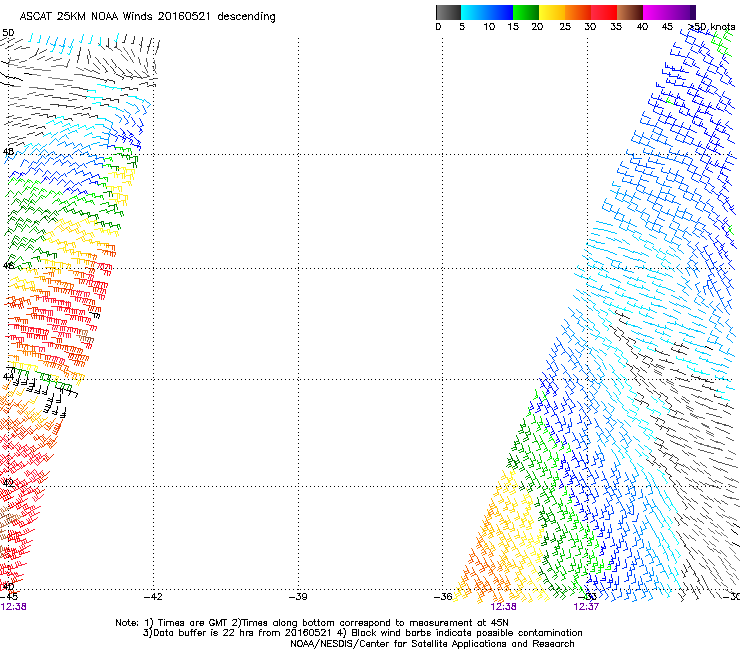Image resolution: width=740 pixels, height=650 pixels.
Task: Select the '-36' longitude label
Action: click(x=443, y=597)
